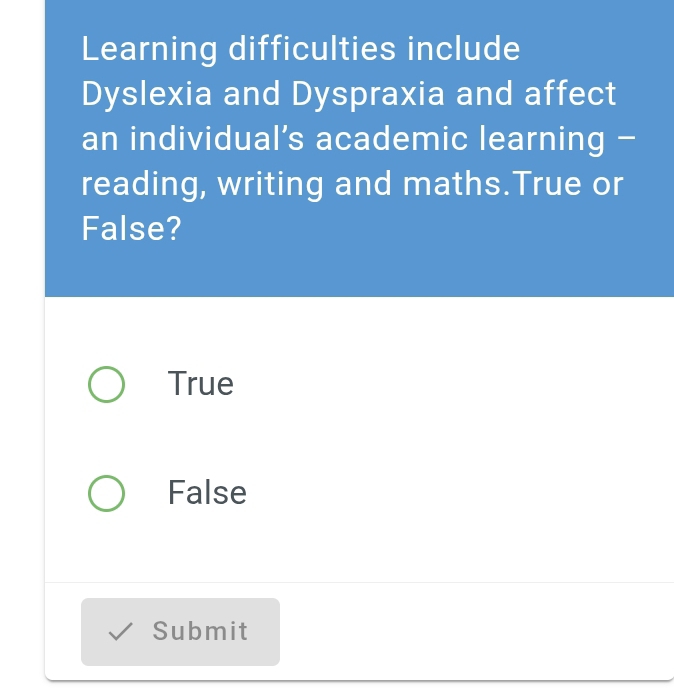Click "reading, writing" in the question header
The image size is (674, 689).
click(x=204, y=184)
